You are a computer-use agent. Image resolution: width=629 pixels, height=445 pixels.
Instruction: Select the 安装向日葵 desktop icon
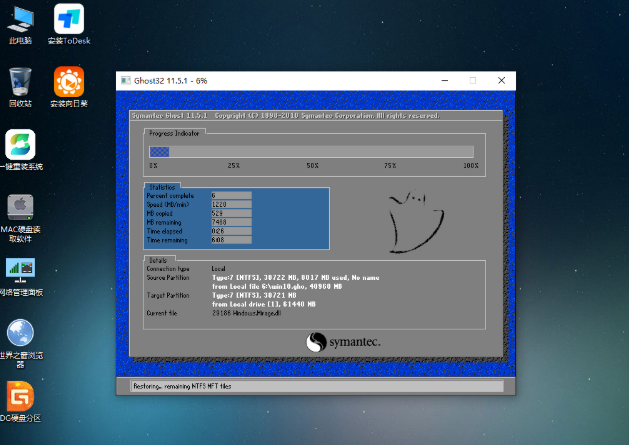click(69, 86)
